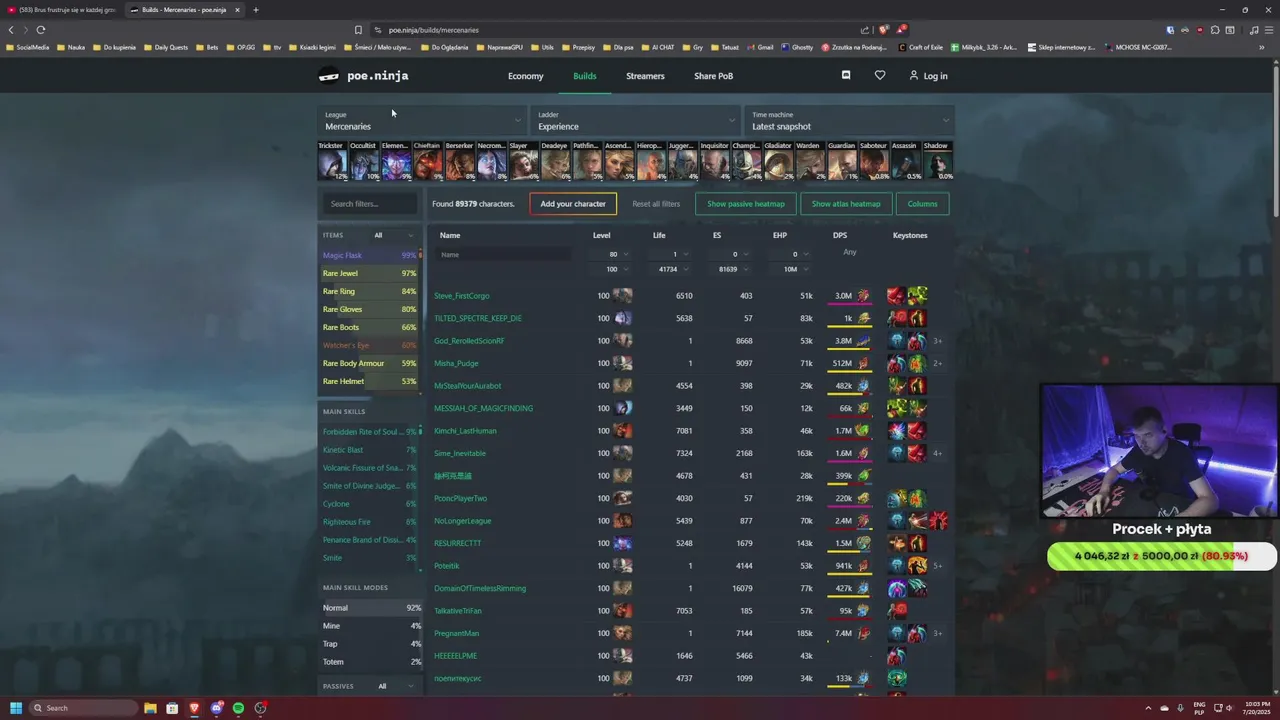Click Show atlas heatmap button
The image size is (1280, 720).
pos(846,204)
